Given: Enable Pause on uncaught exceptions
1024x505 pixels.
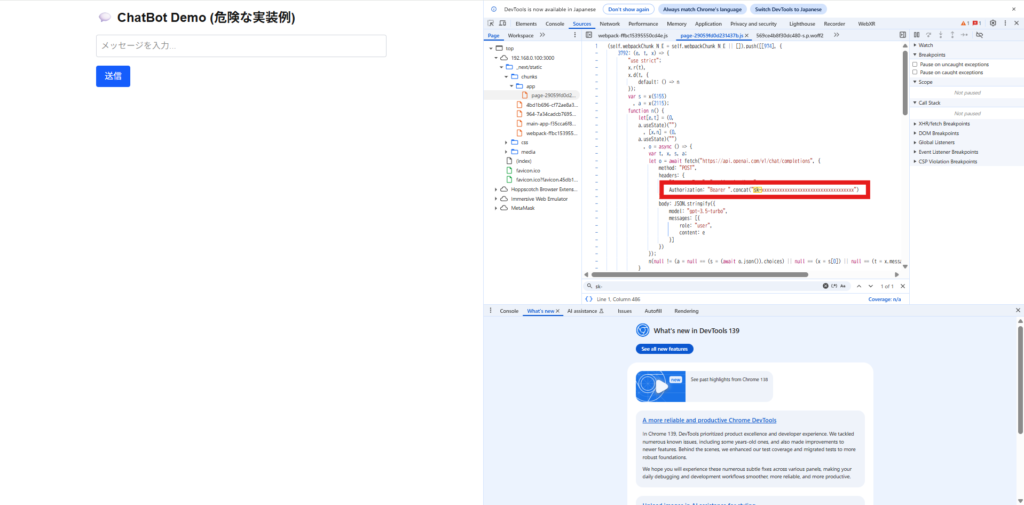Looking at the screenshot, I should [x=915, y=64].
